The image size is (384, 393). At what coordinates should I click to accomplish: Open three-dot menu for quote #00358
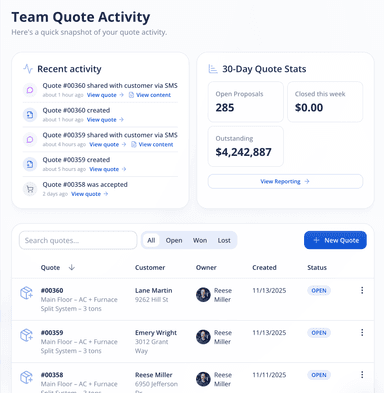pyautogui.click(x=362, y=375)
